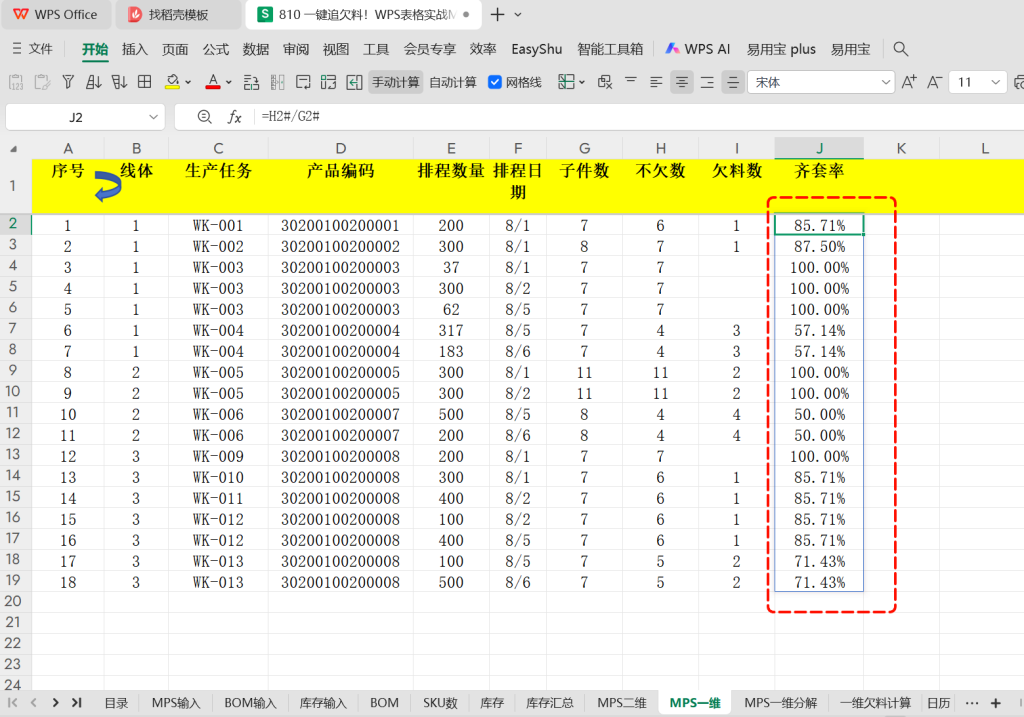Viewport: 1024px width, 717px height.
Task: Click the table grid borders icon
Action: coord(144,82)
